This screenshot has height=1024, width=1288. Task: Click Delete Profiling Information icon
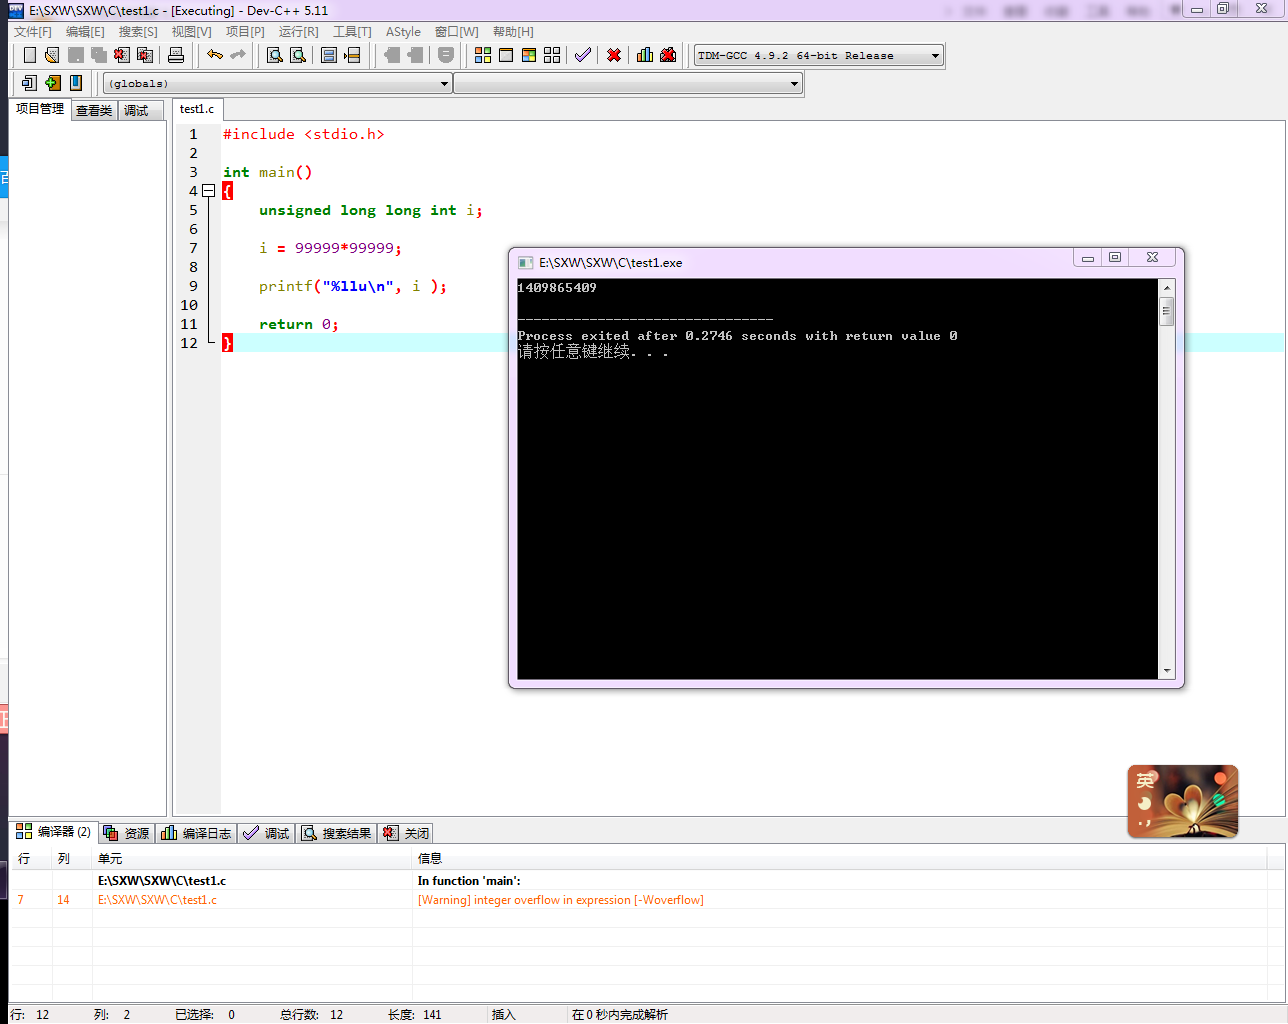tap(668, 55)
